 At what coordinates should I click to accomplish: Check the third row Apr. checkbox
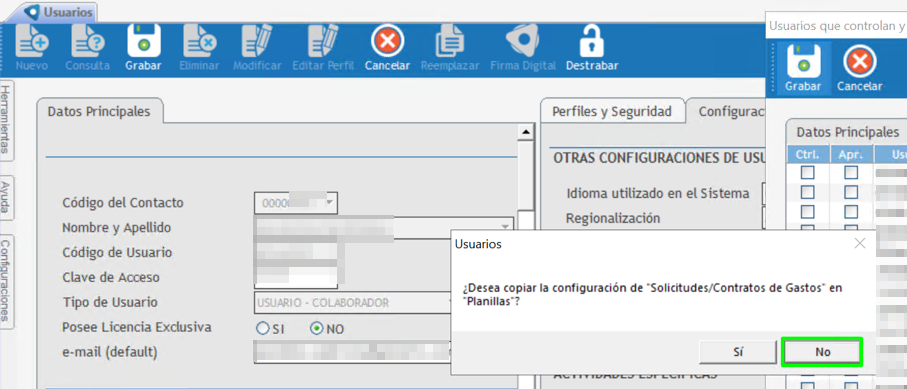(x=850, y=211)
